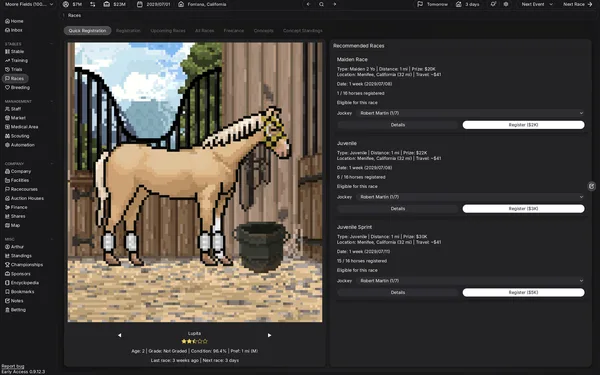Open the Arthur assistant page
This screenshot has height=375, width=600.
pyautogui.click(x=14, y=247)
